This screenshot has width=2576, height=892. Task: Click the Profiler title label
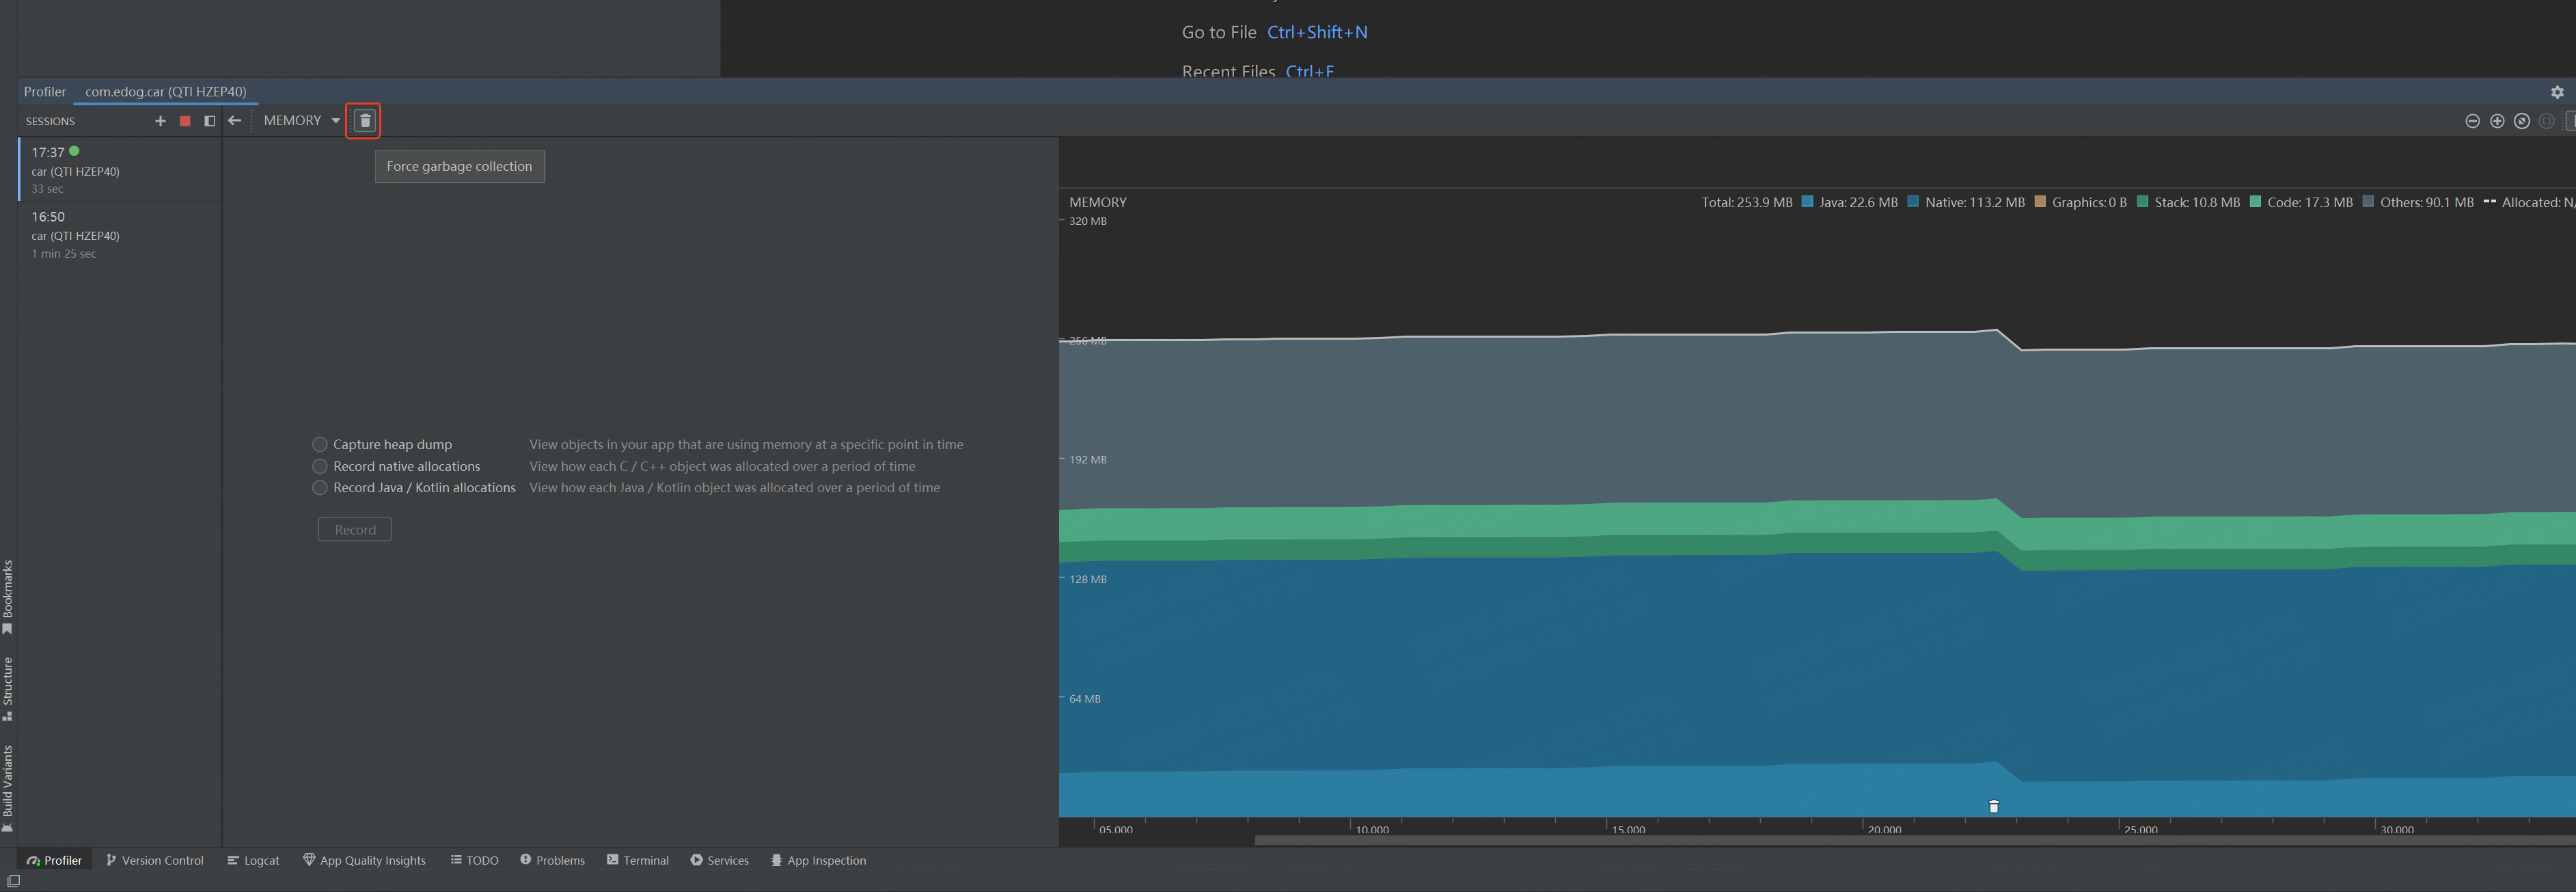tap(45, 92)
